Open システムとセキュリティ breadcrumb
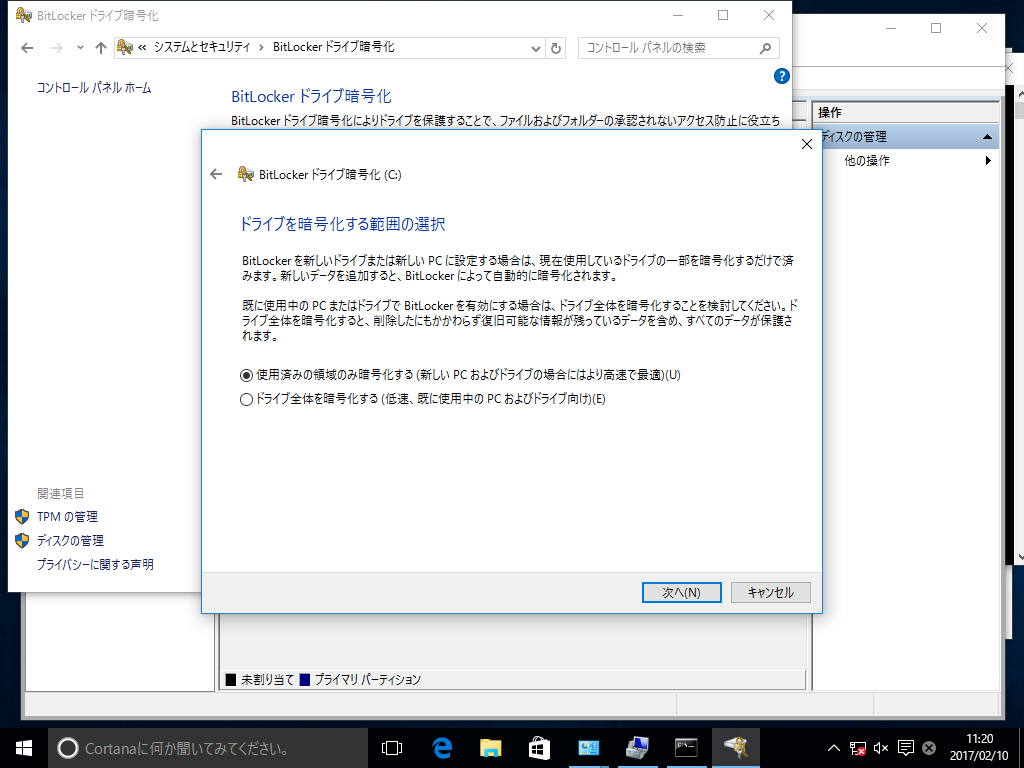 point(202,47)
